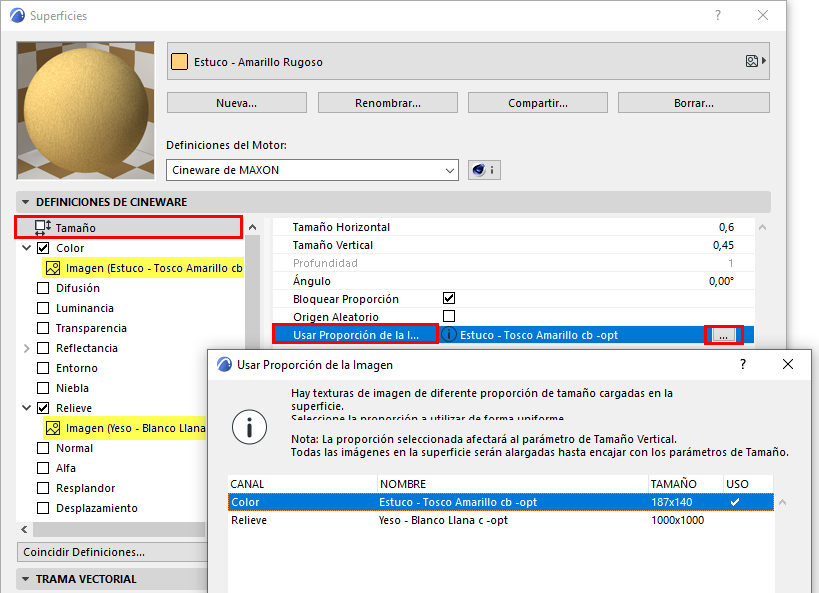The height and width of the screenshot is (593, 819).
Task: Click the Ángulo value 0,00°
Action: 721,281
